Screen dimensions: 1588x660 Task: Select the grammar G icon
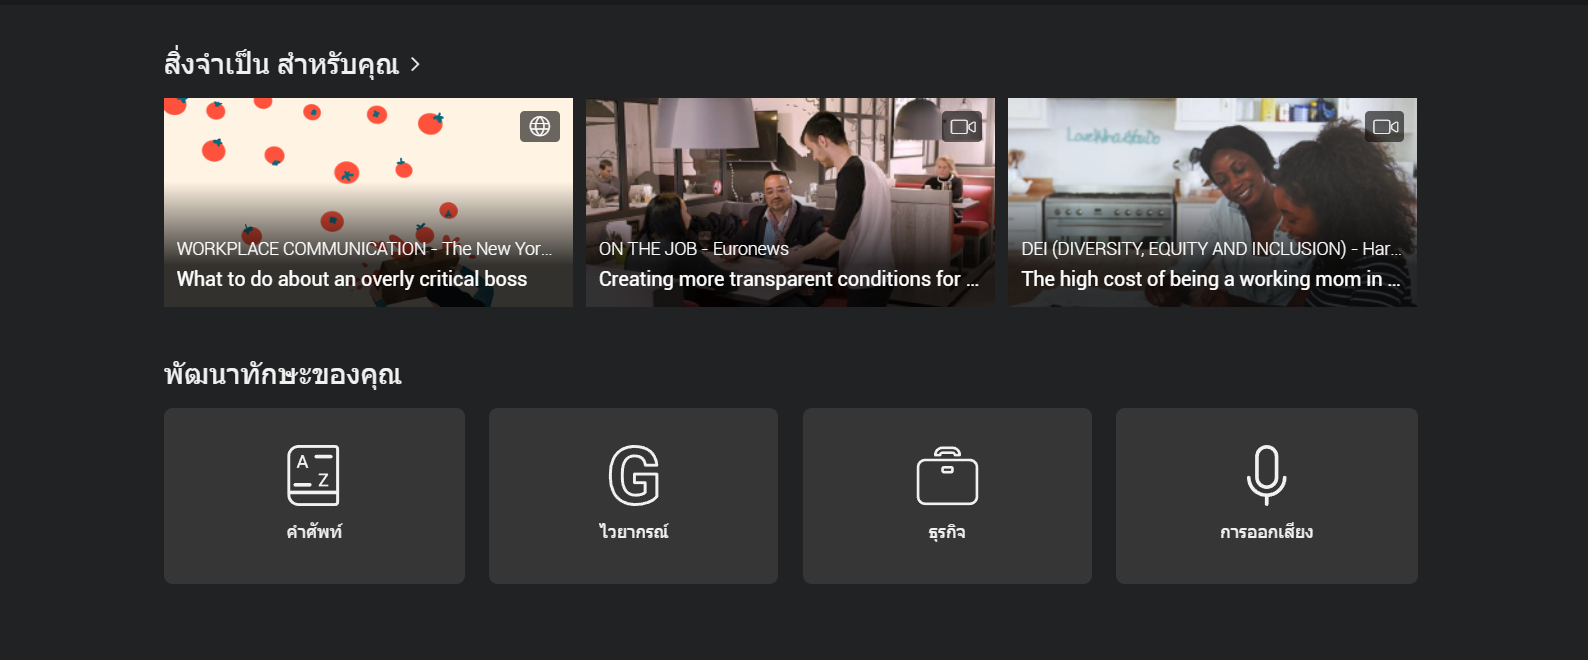pyautogui.click(x=634, y=475)
